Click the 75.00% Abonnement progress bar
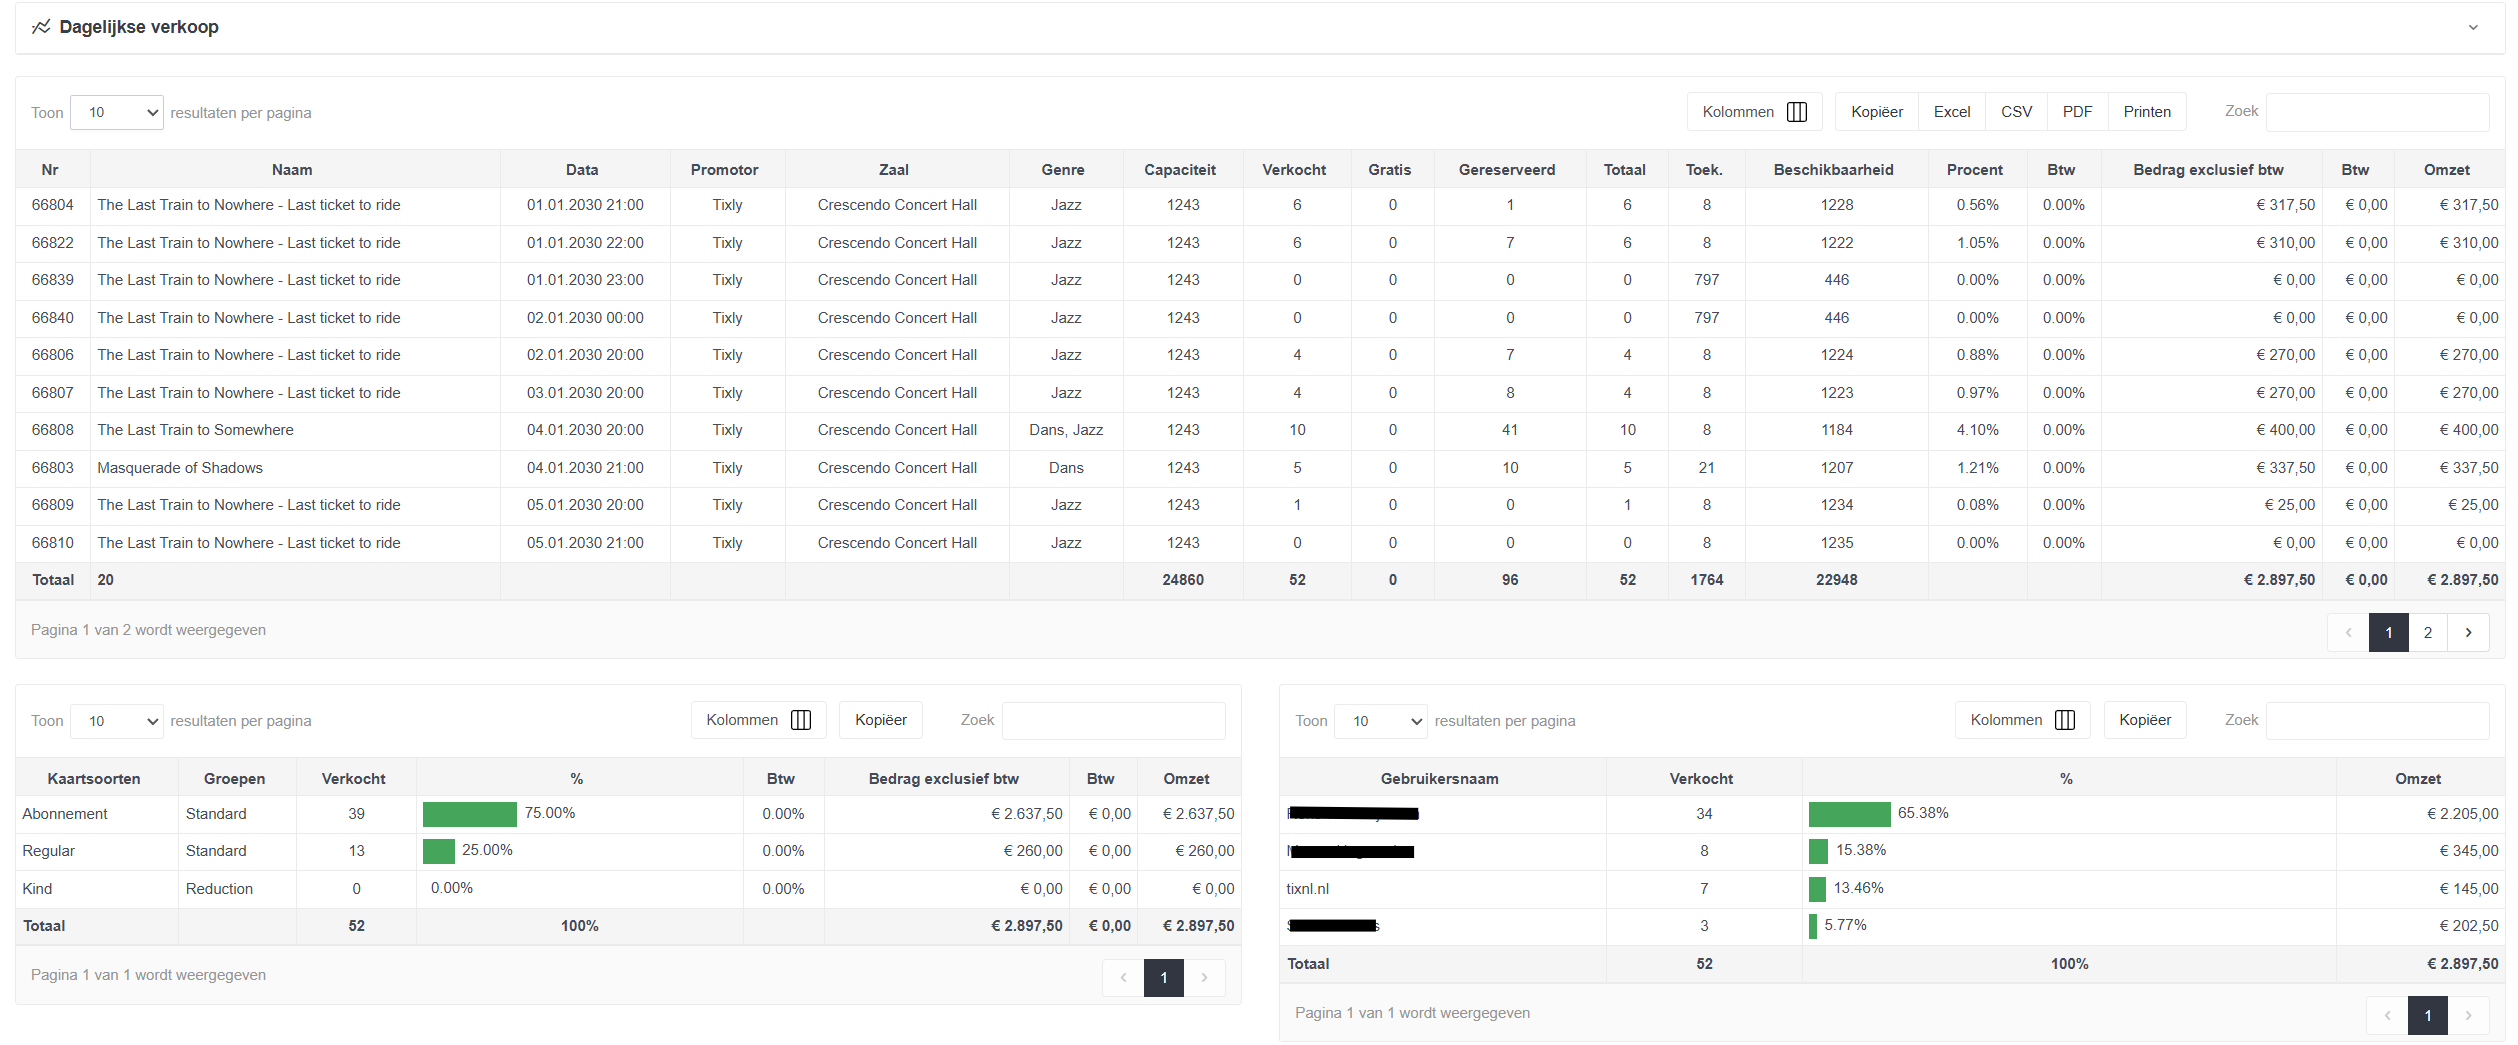 coord(469,814)
